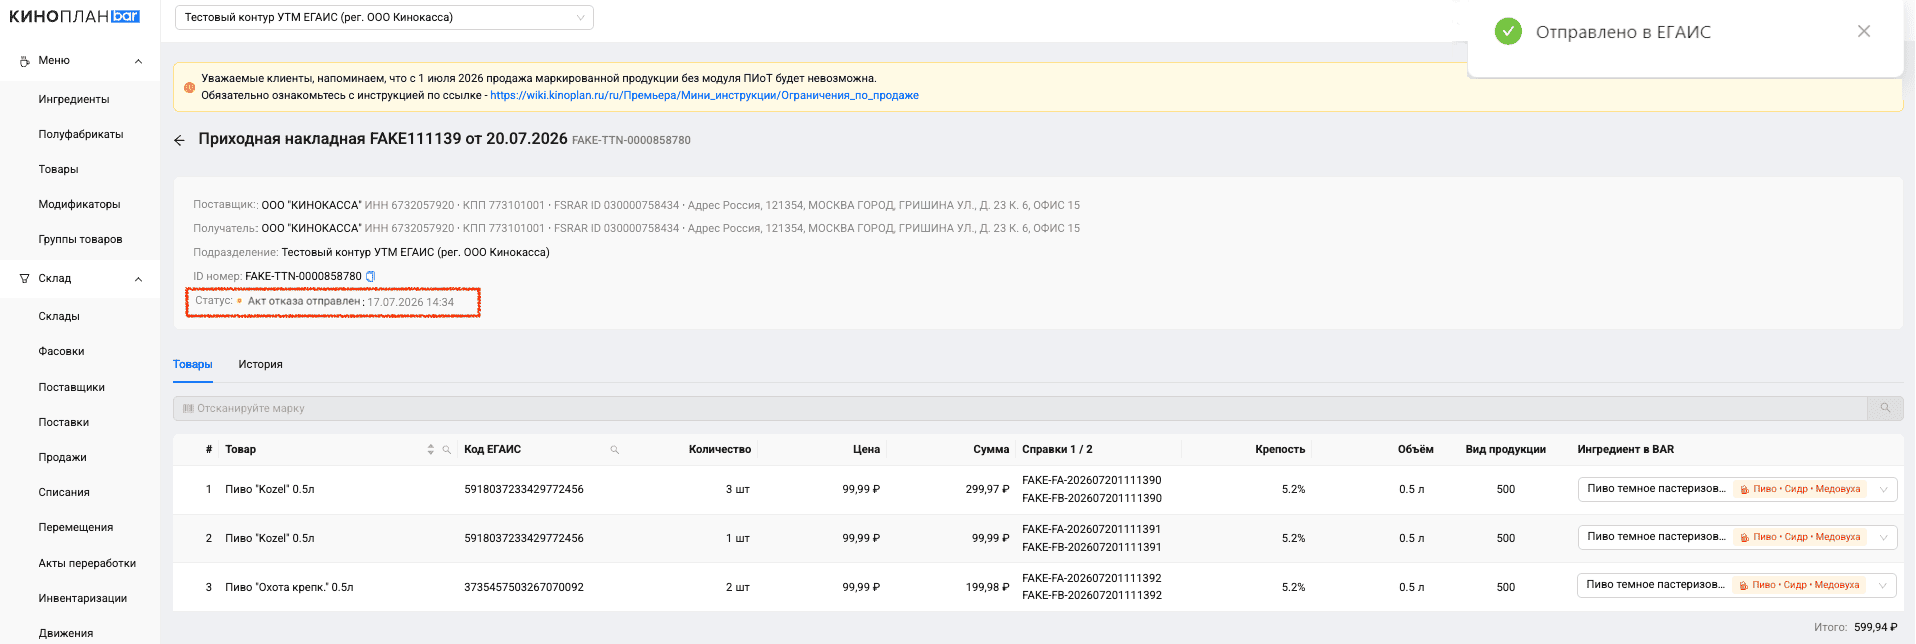
Task: Click sum 199,98 ₽ in the table
Action: pos(987,587)
